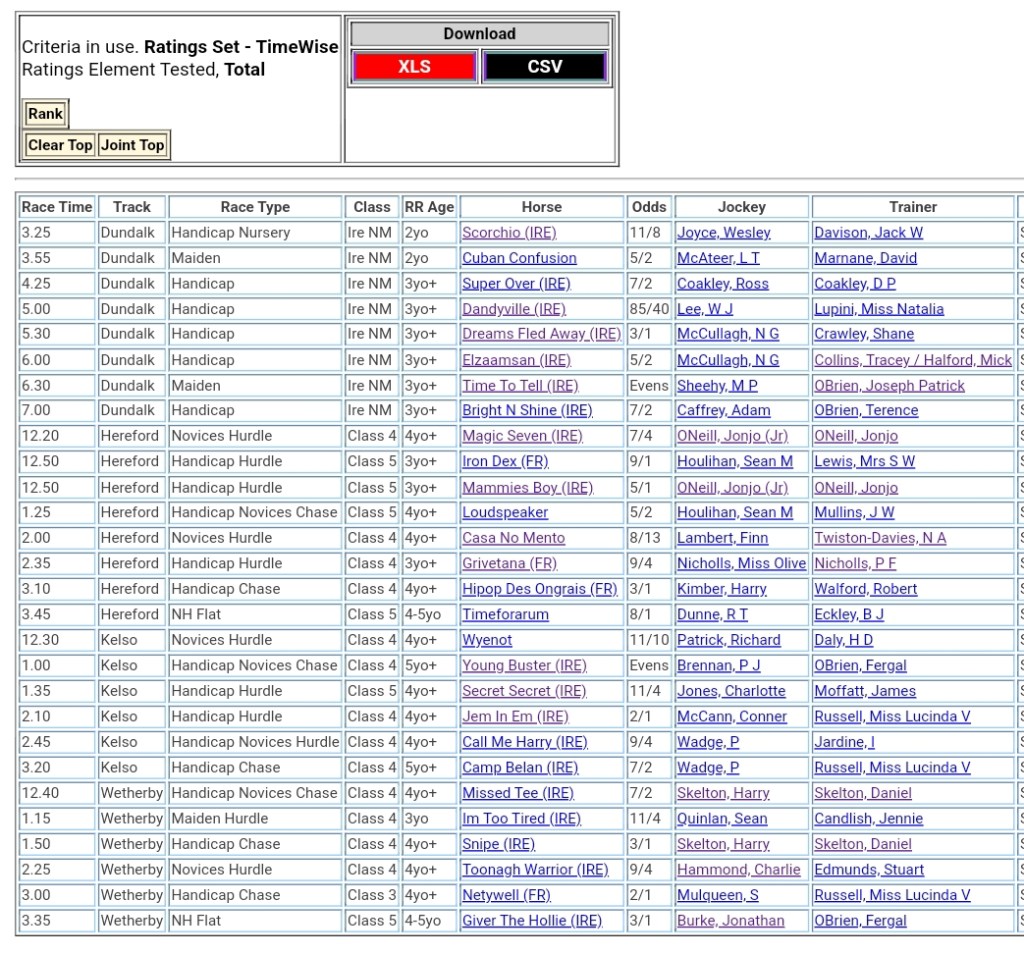Select horse Hipop Des Ongrais (FR)

point(539,589)
